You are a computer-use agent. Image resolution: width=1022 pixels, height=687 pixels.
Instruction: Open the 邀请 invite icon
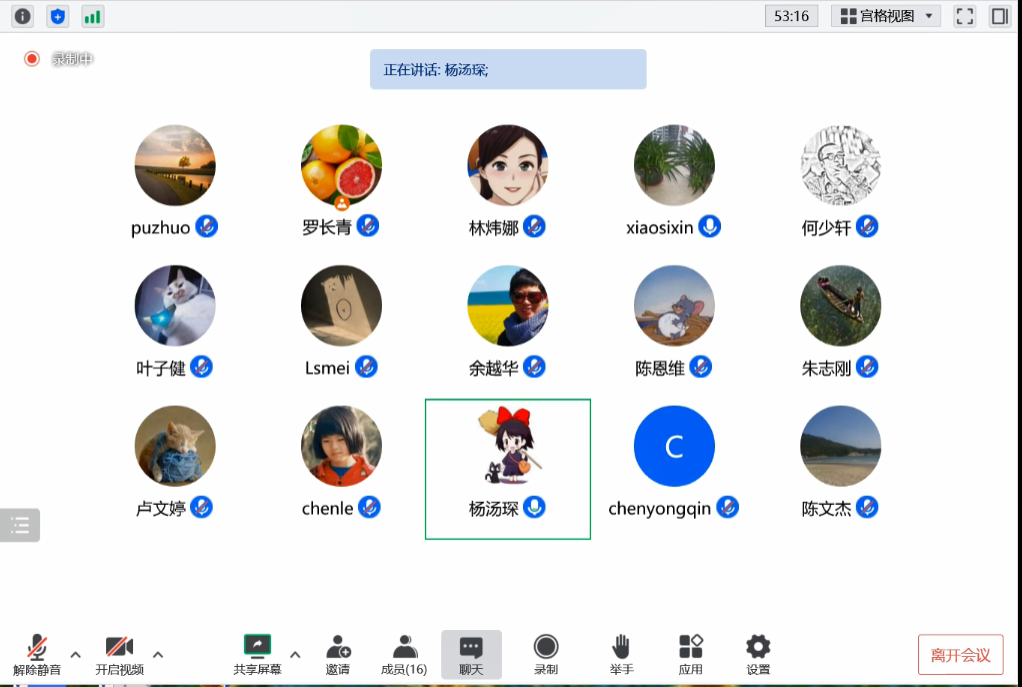pos(338,654)
